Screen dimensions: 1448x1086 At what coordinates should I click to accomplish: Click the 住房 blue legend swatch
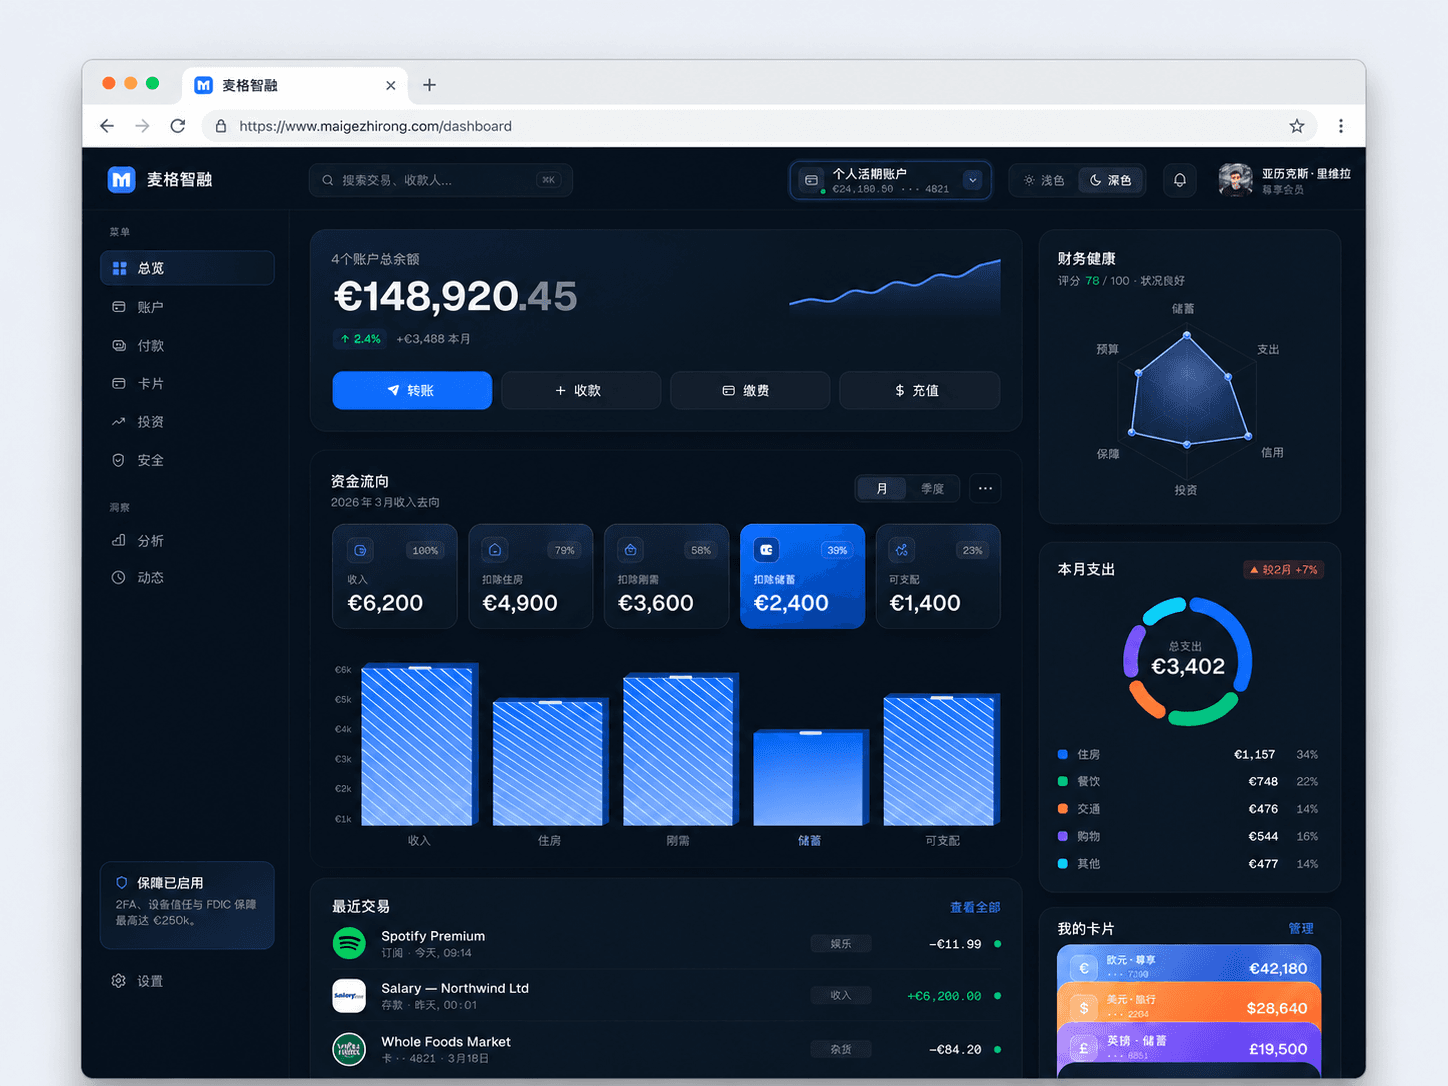click(1063, 754)
